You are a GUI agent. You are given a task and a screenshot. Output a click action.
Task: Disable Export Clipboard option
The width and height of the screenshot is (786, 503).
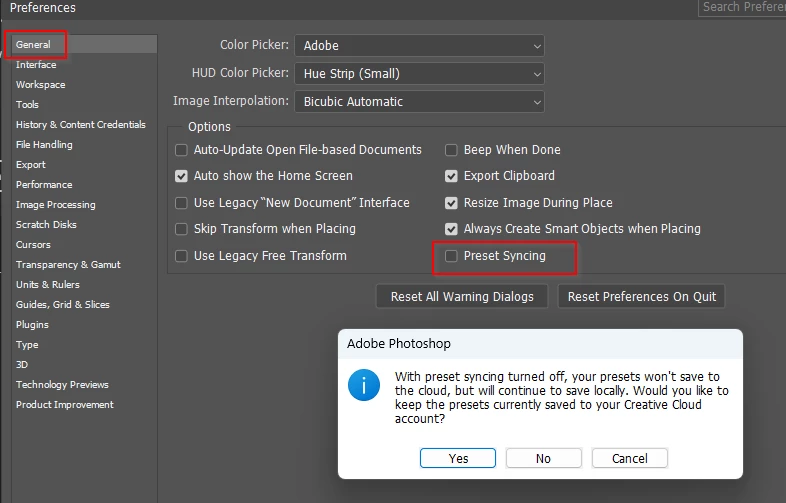[451, 176]
